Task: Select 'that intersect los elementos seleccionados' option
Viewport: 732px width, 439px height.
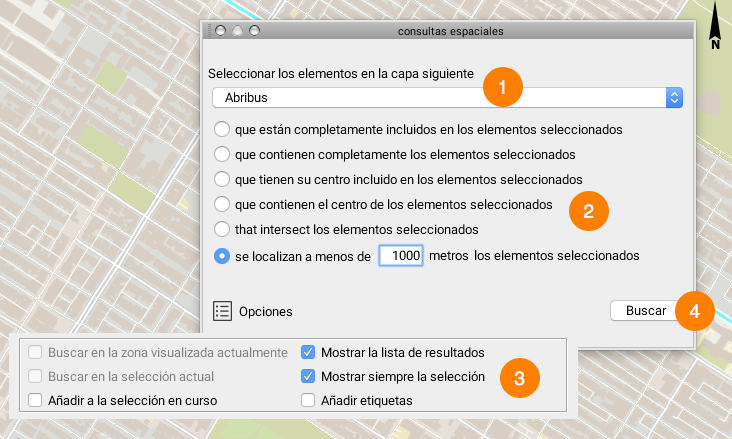Action: (223, 230)
